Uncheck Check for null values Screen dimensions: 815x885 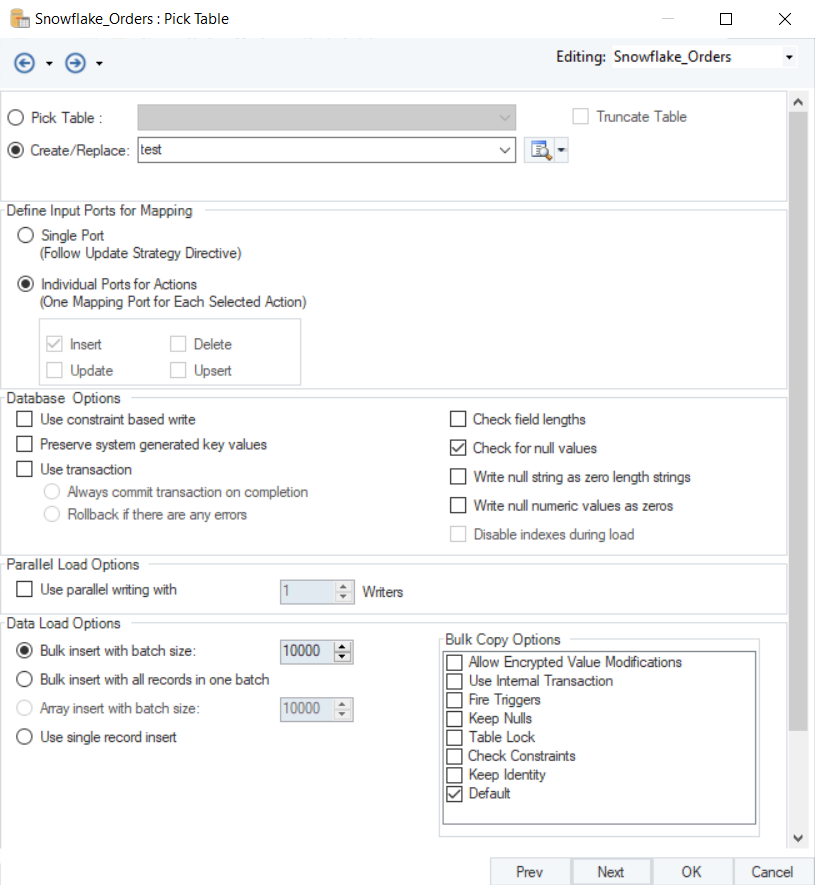click(x=458, y=448)
